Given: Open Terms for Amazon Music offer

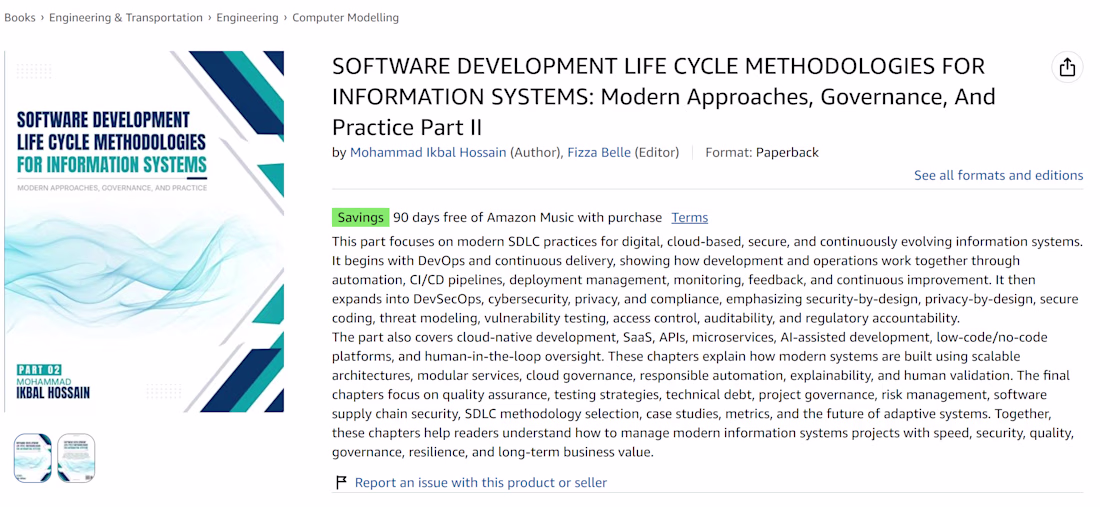Looking at the screenshot, I should point(690,217).
